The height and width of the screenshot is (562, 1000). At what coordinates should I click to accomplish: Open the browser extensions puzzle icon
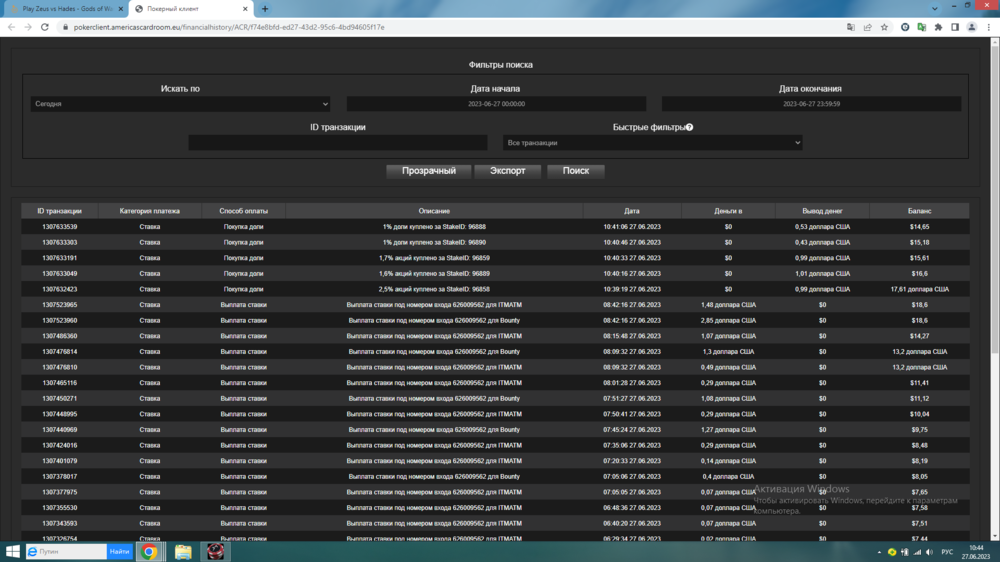(938, 27)
